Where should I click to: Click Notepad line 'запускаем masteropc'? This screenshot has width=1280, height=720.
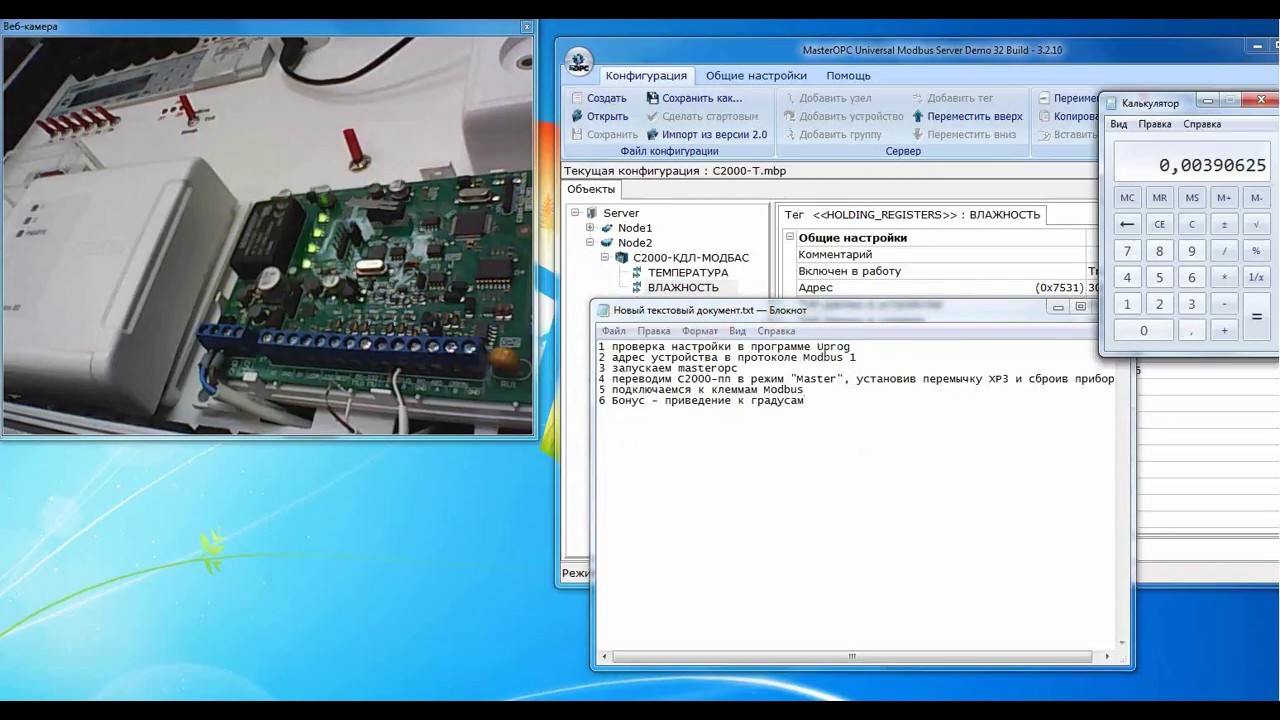tap(667, 368)
